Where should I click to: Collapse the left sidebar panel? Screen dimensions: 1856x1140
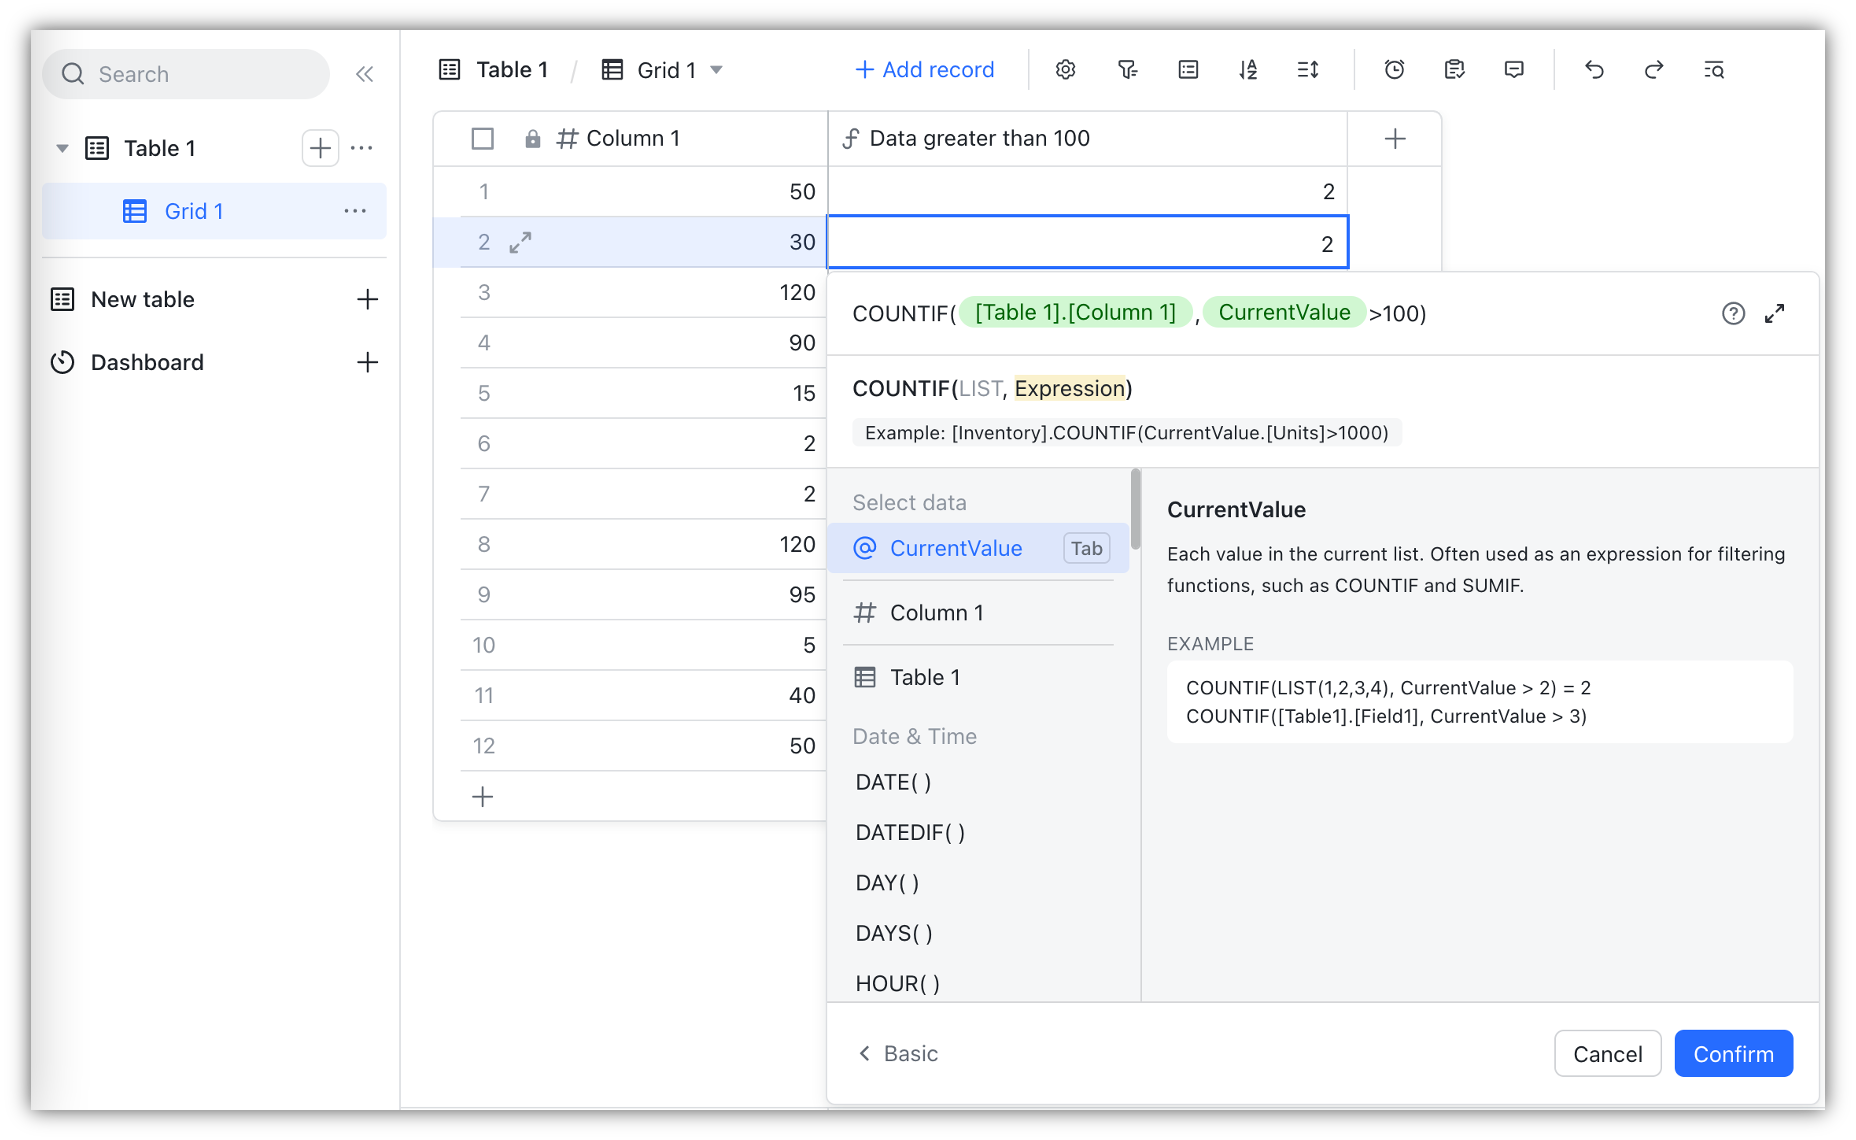click(x=365, y=74)
